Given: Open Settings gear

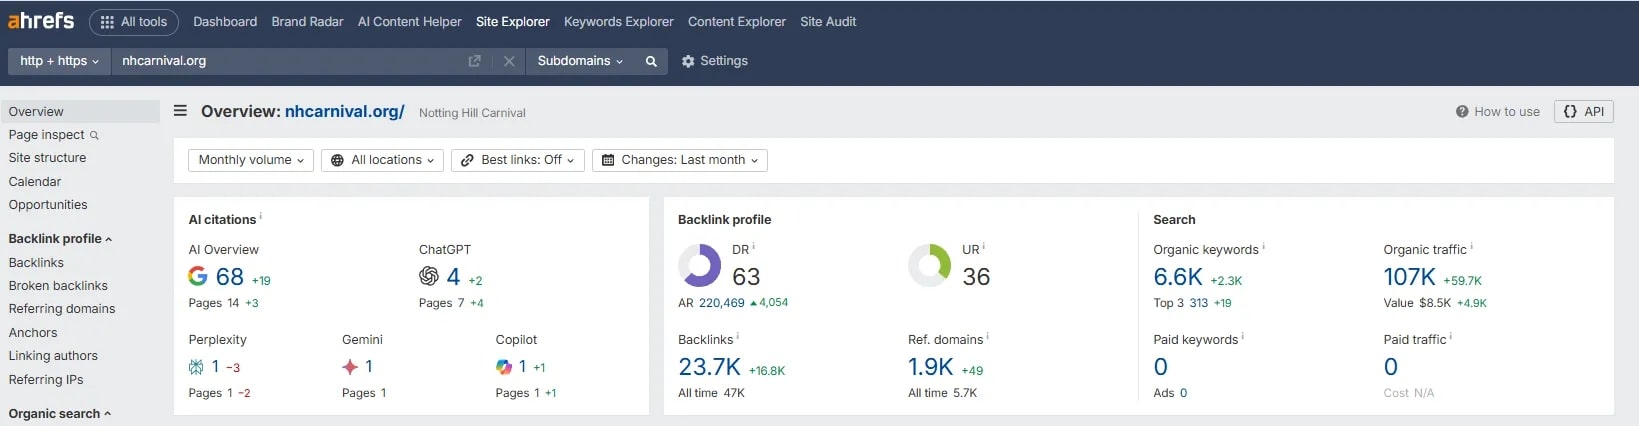Looking at the screenshot, I should tap(715, 61).
